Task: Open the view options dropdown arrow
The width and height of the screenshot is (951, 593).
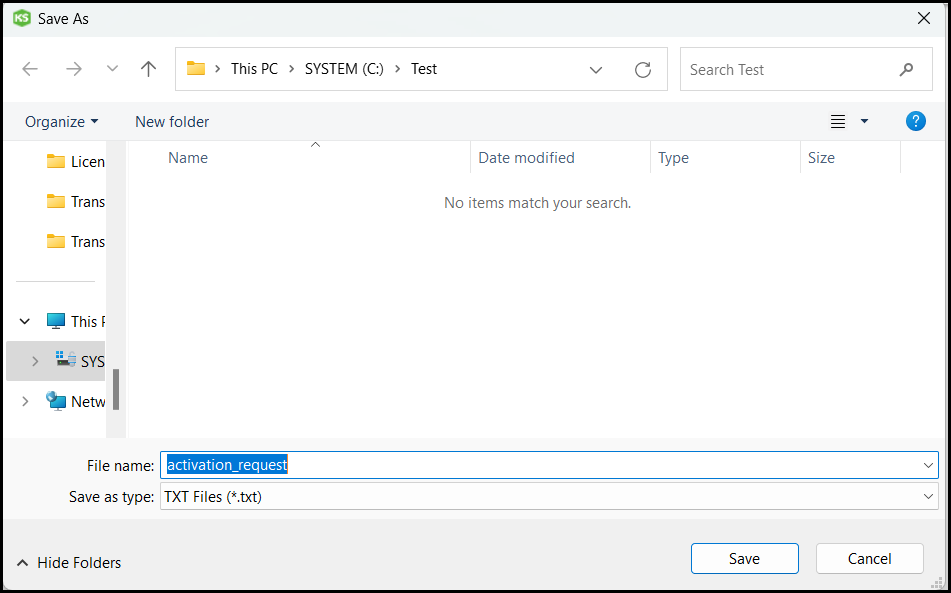Action: click(864, 122)
